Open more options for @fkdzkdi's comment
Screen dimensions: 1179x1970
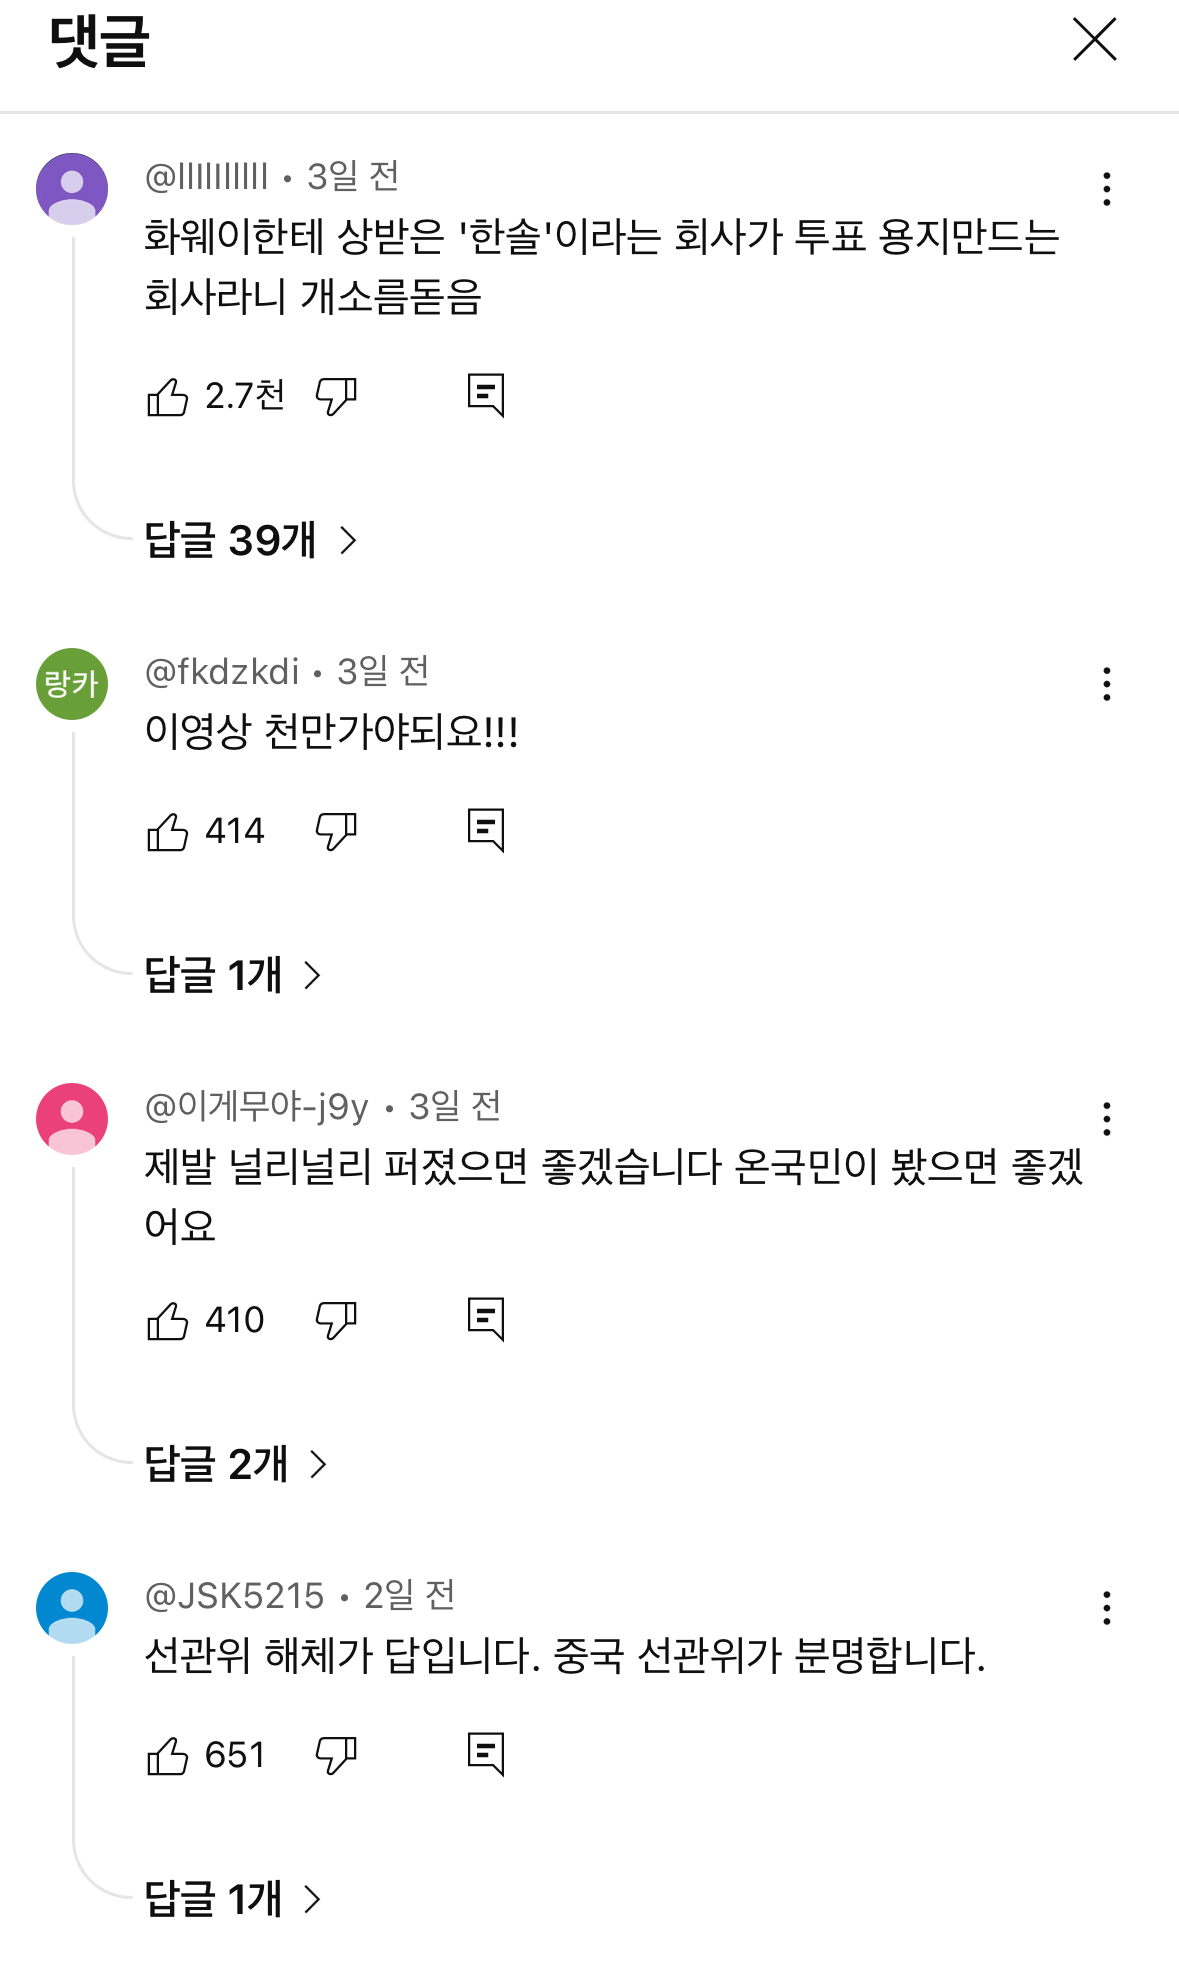(x=1106, y=684)
